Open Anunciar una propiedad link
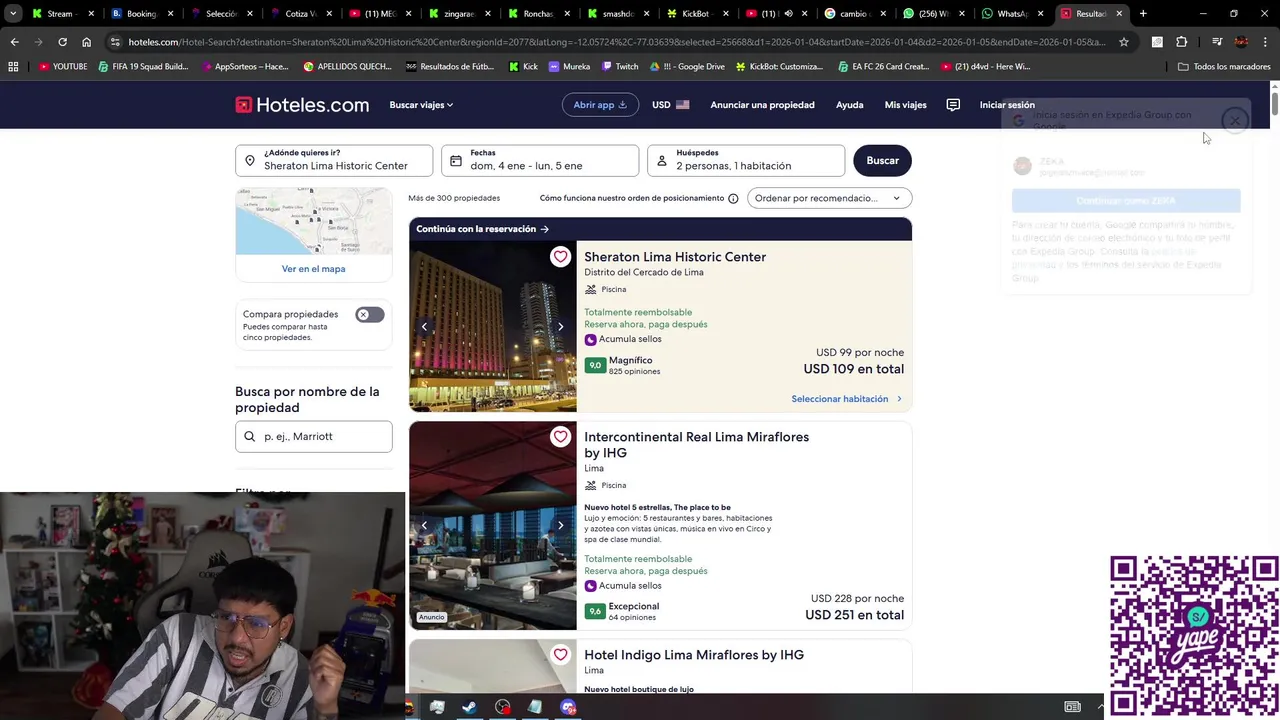Screen dimensions: 1280x720 [x=762, y=105]
